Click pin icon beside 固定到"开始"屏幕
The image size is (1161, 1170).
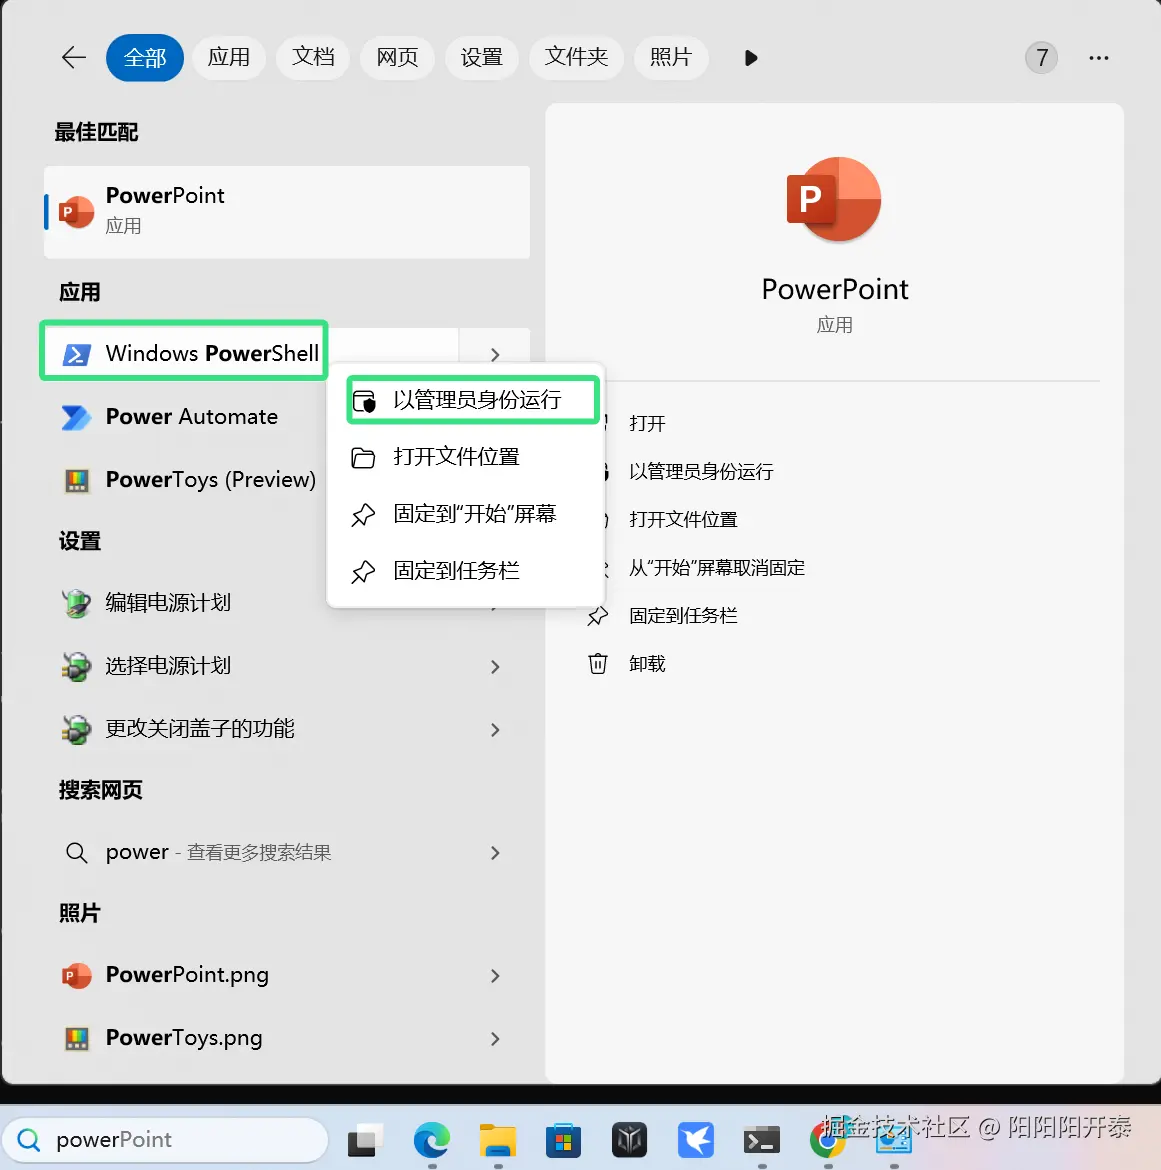pos(363,514)
